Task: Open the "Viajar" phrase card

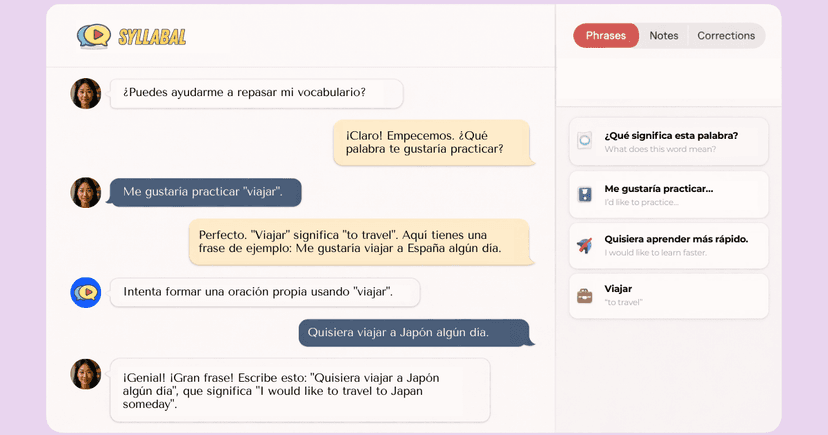Action: click(669, 296)
